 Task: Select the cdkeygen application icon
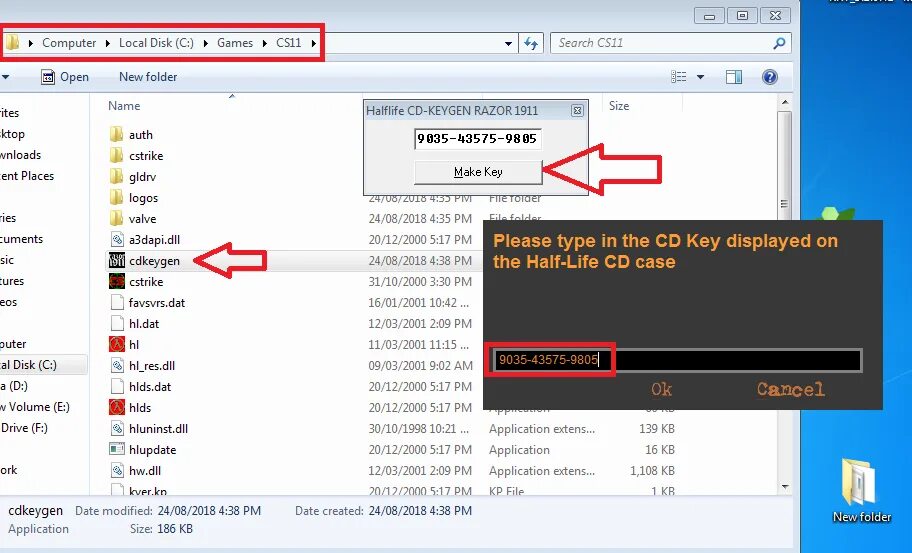coord(117,261)
